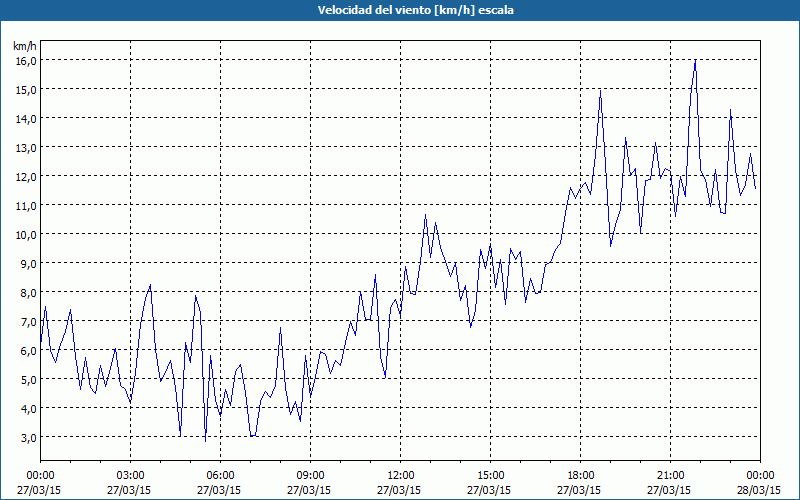Select the 27/03/15 date under 15:00
The image size is (800, 500).
490,490
